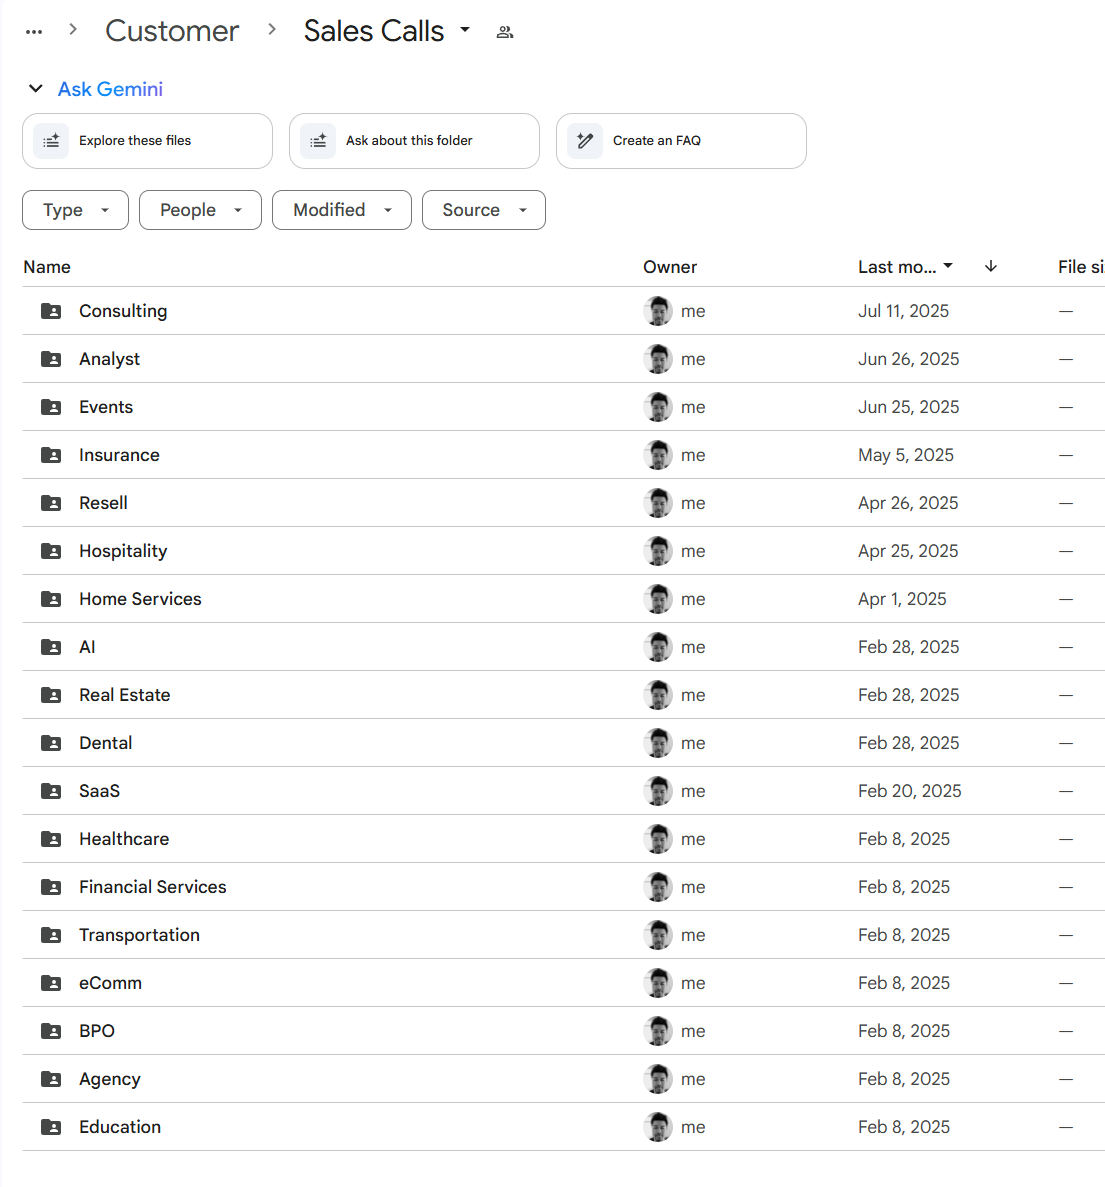This screenshot has width=1105, height=1187.
Task: Open the Type filter dropdown
Action: point(76,210)
